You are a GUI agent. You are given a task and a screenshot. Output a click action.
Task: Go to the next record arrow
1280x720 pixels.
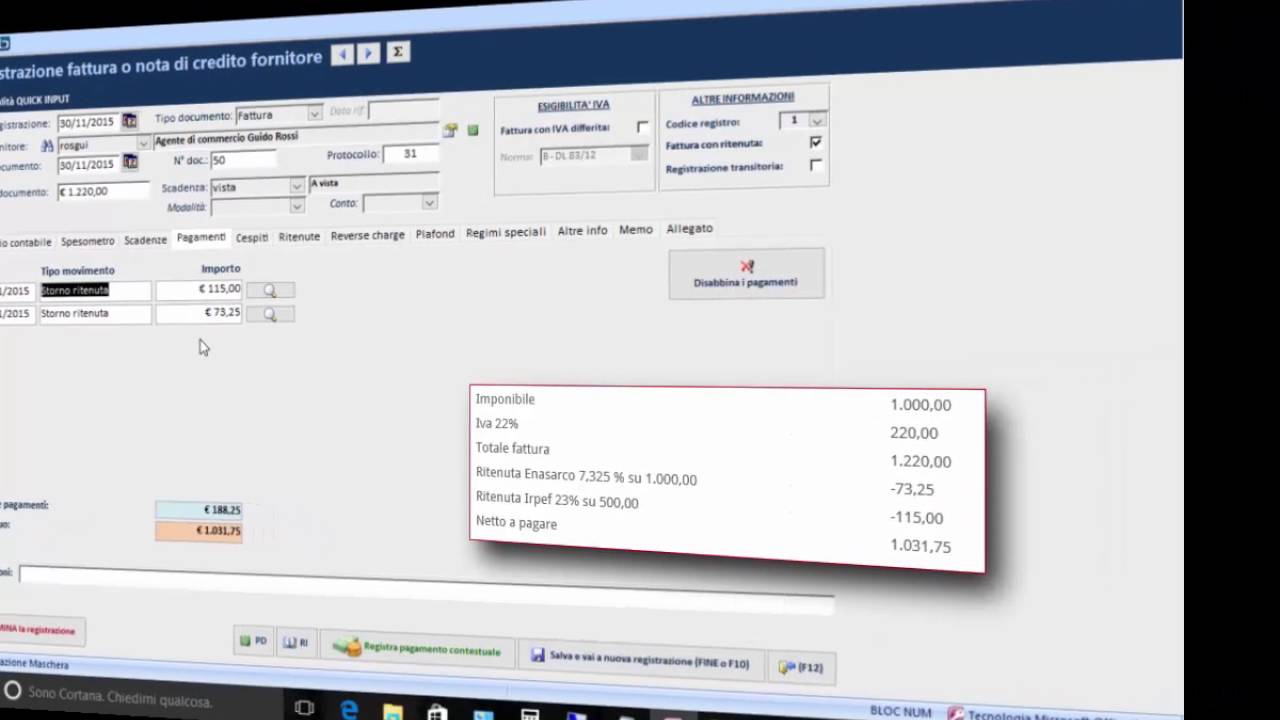click(369, 53)
